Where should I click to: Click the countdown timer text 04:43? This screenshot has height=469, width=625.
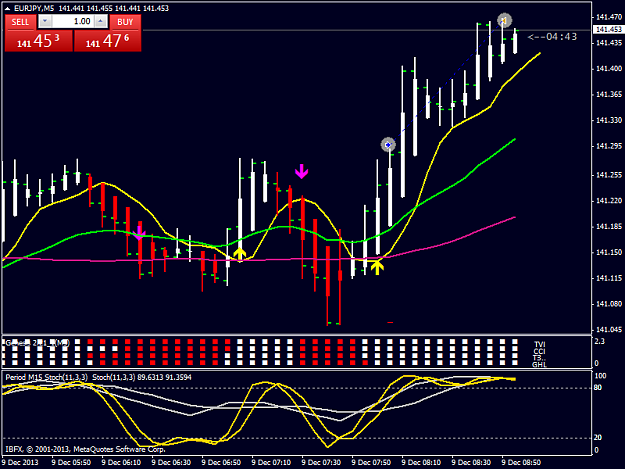pyautogui.click(x=562, y=37)
